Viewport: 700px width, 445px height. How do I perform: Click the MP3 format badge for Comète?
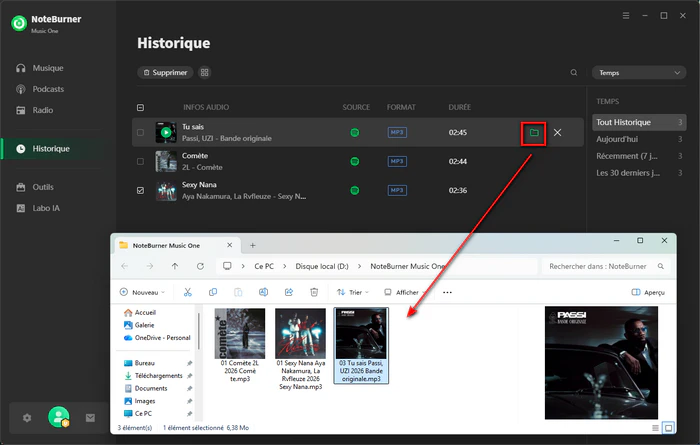click(397, 161)
